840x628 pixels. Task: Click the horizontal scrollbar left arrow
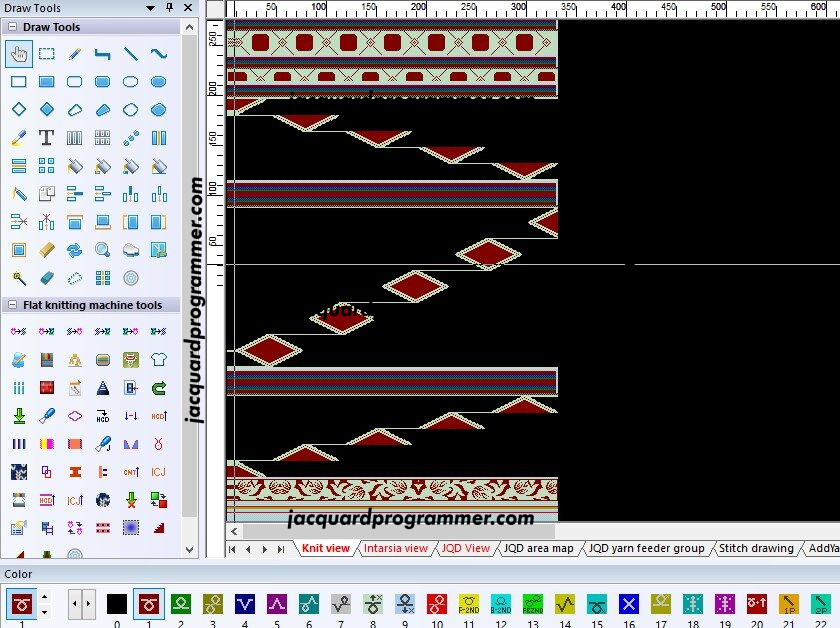[234, 532]
